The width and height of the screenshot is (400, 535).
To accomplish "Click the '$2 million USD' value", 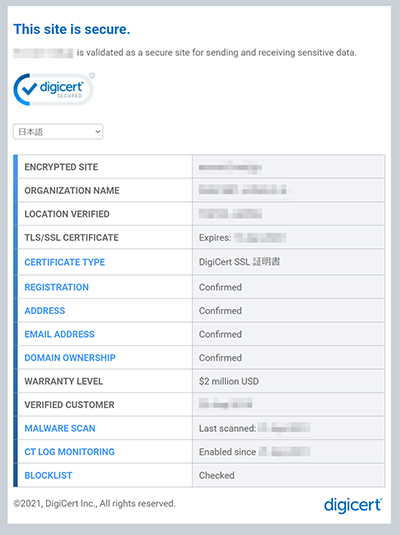I will click(229, 381).
